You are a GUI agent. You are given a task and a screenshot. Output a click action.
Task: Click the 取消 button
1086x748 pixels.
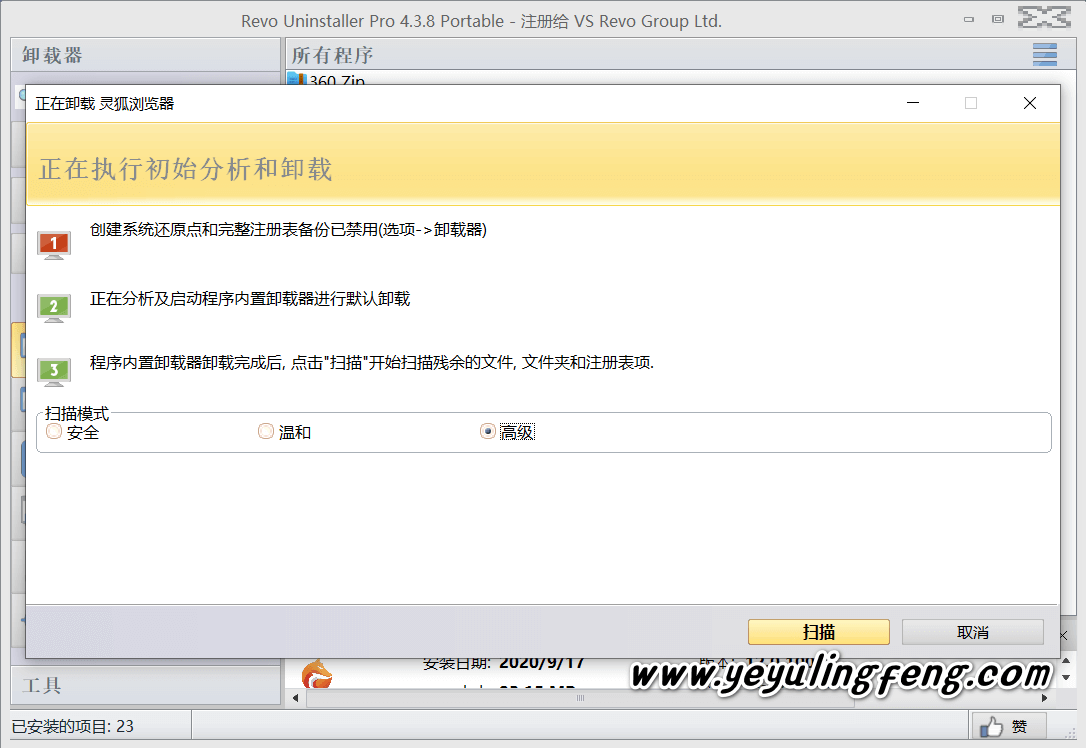(972, 632)
